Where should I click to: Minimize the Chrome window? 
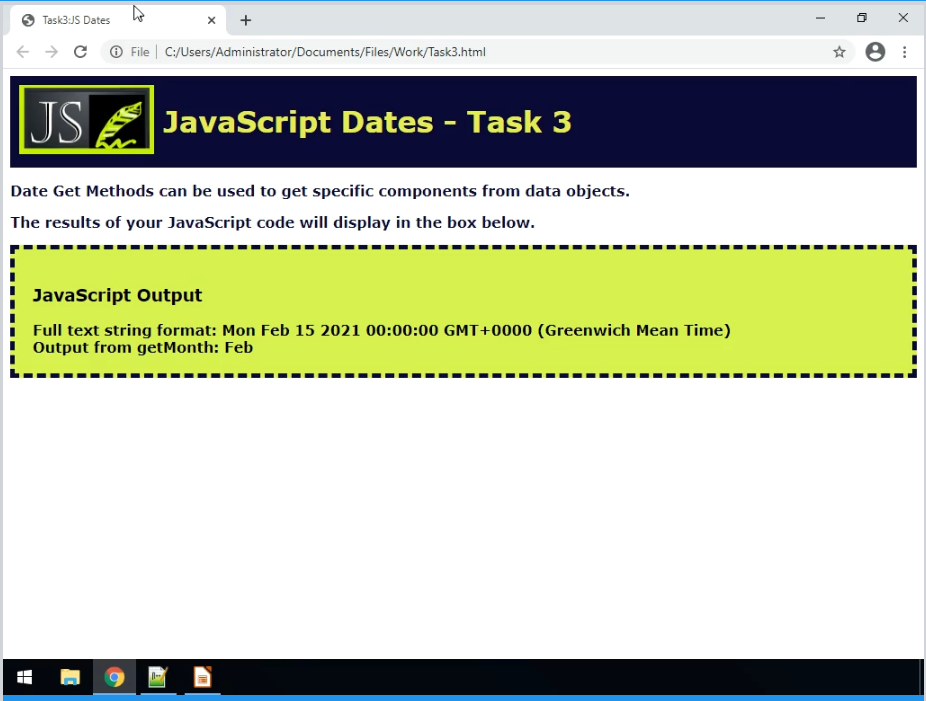(x=820, y=18)
